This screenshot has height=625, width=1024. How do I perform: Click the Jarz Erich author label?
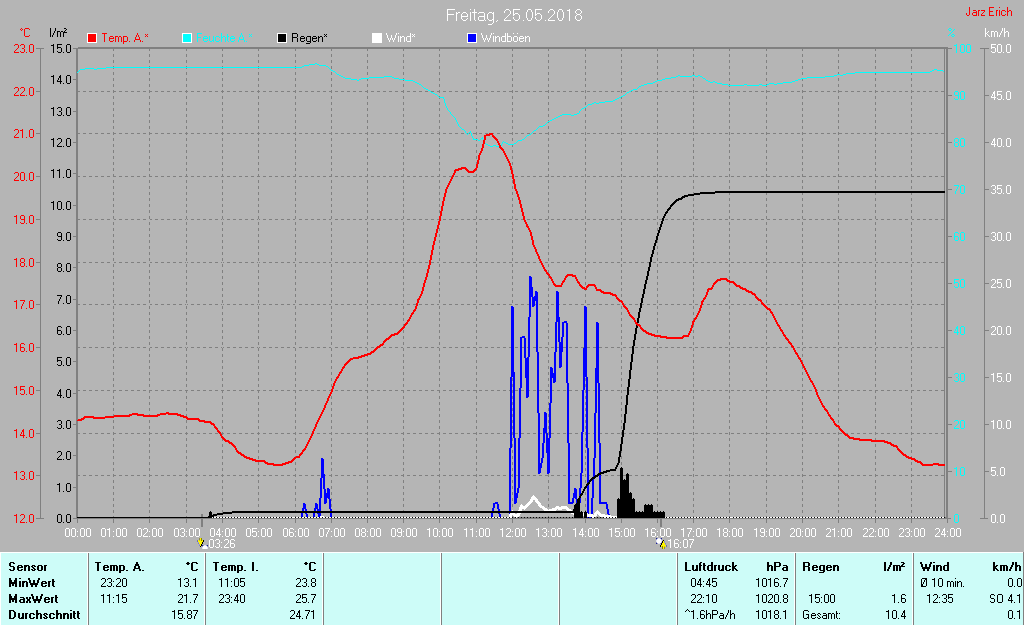tap(988, 13)
